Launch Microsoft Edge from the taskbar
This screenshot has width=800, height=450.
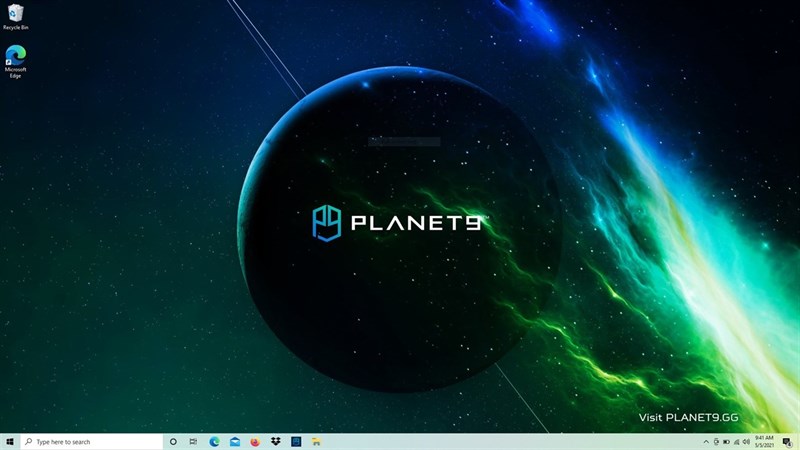pyautogui.click(x=214, y=442)
